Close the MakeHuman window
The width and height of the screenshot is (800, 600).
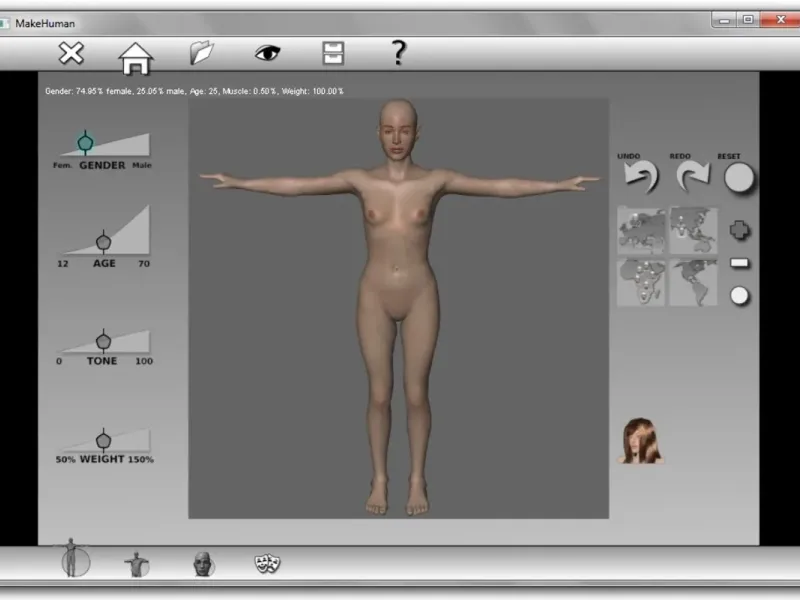pyautogui.click(x=781, y=20)
